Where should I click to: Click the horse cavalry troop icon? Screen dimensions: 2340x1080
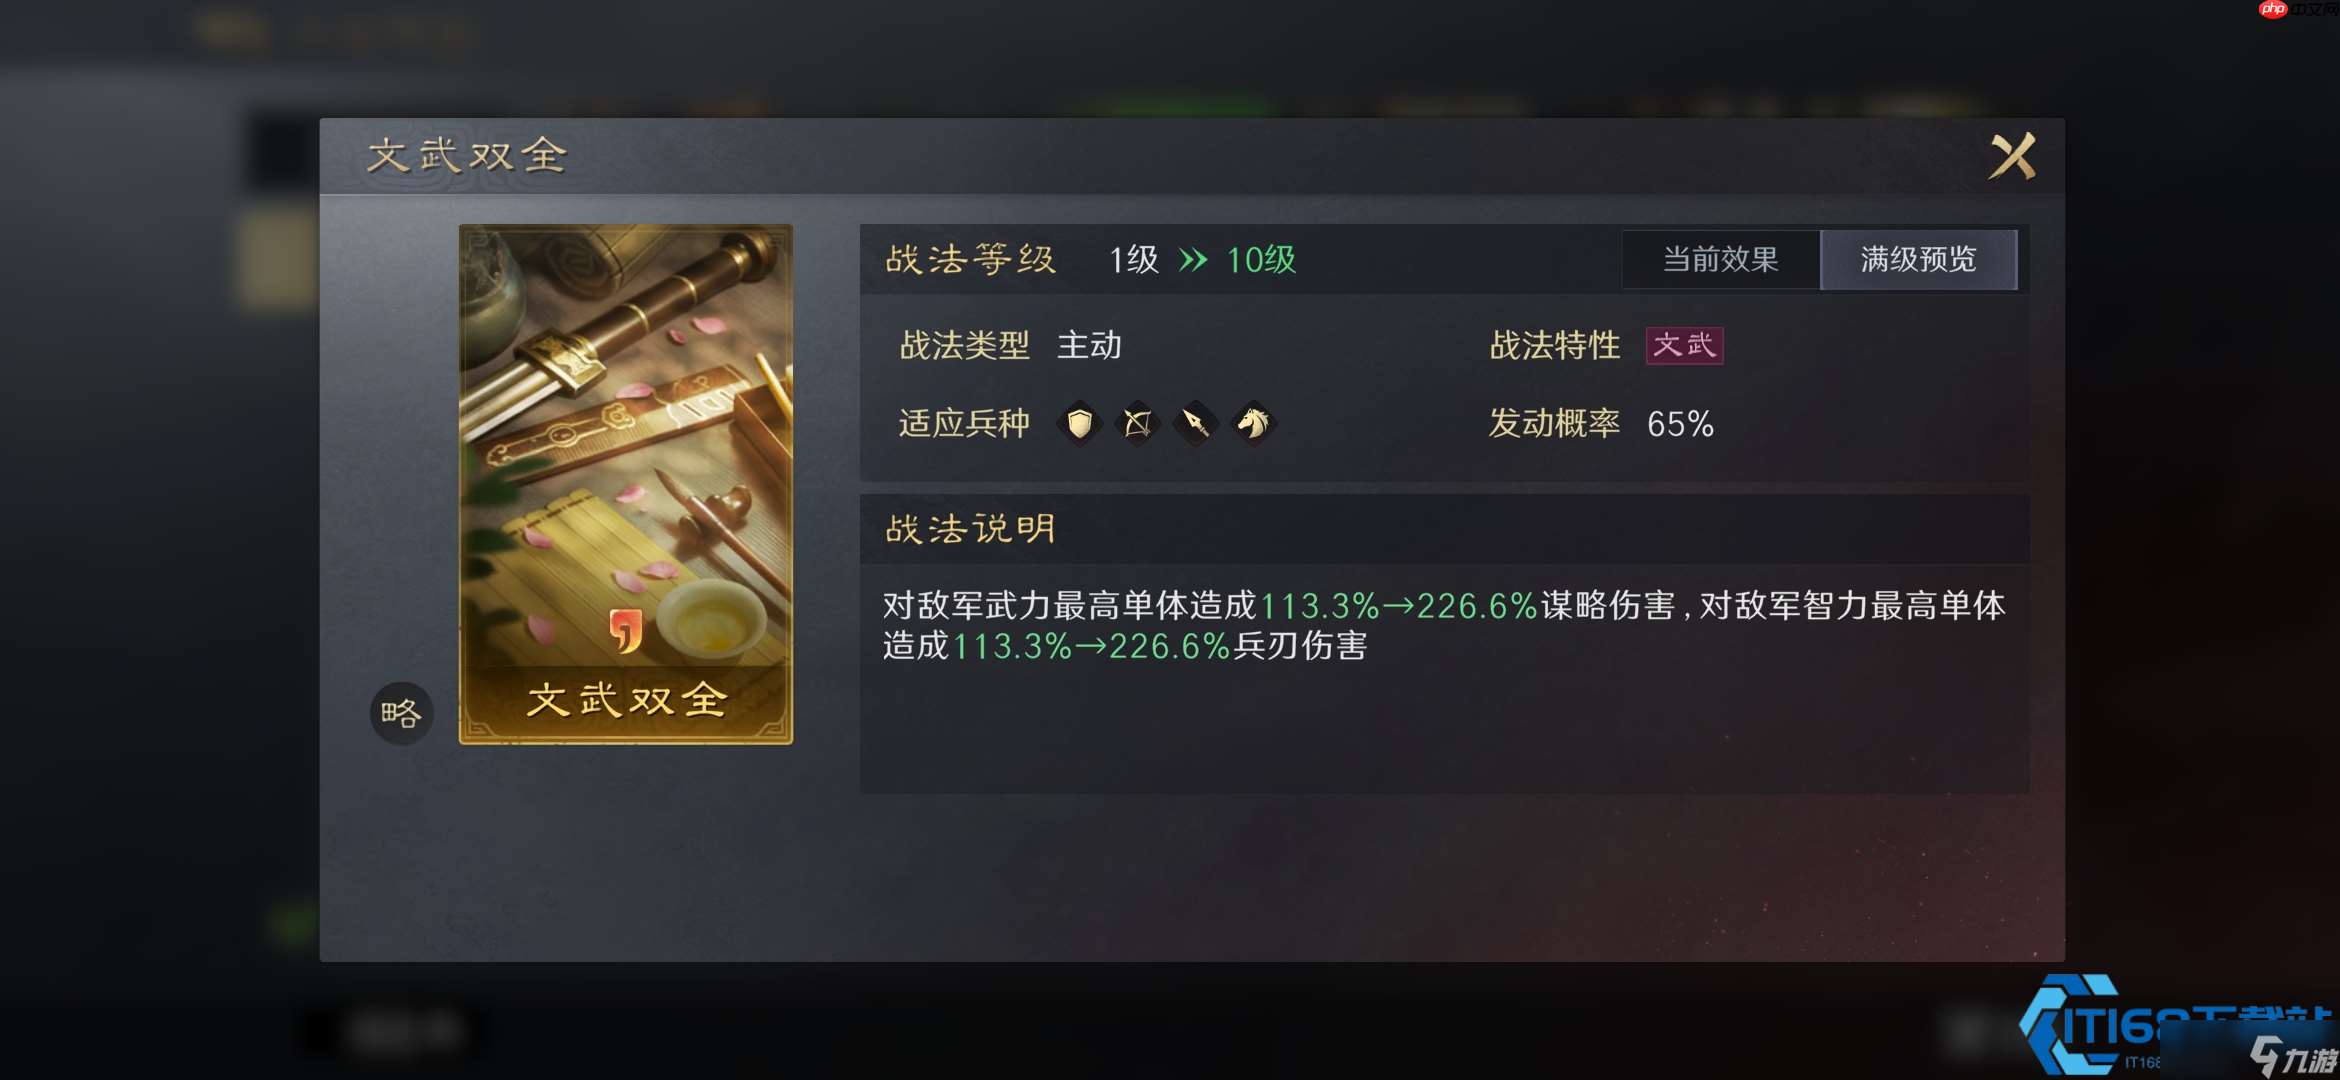coord(1254,424)
